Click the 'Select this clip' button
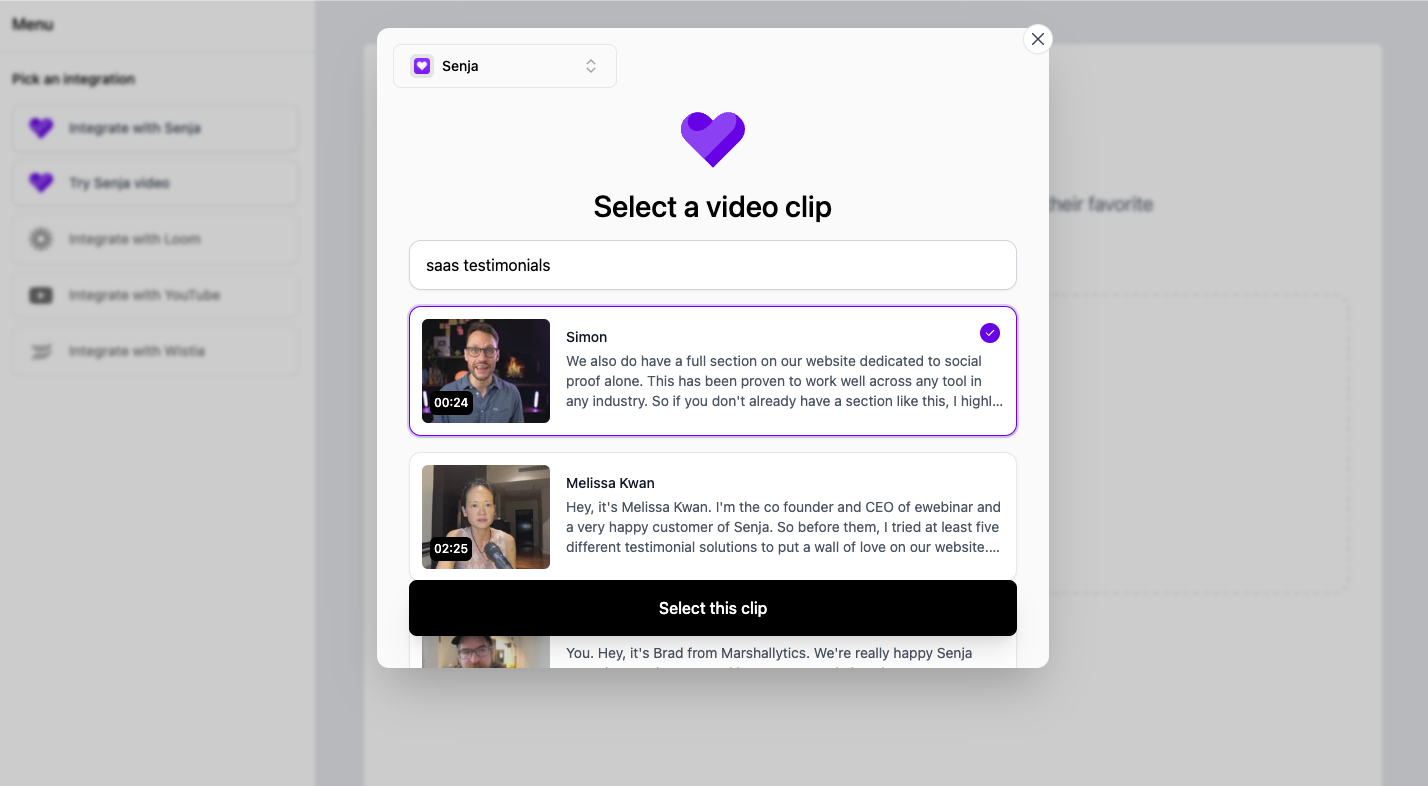 click(x=713, y=608)
